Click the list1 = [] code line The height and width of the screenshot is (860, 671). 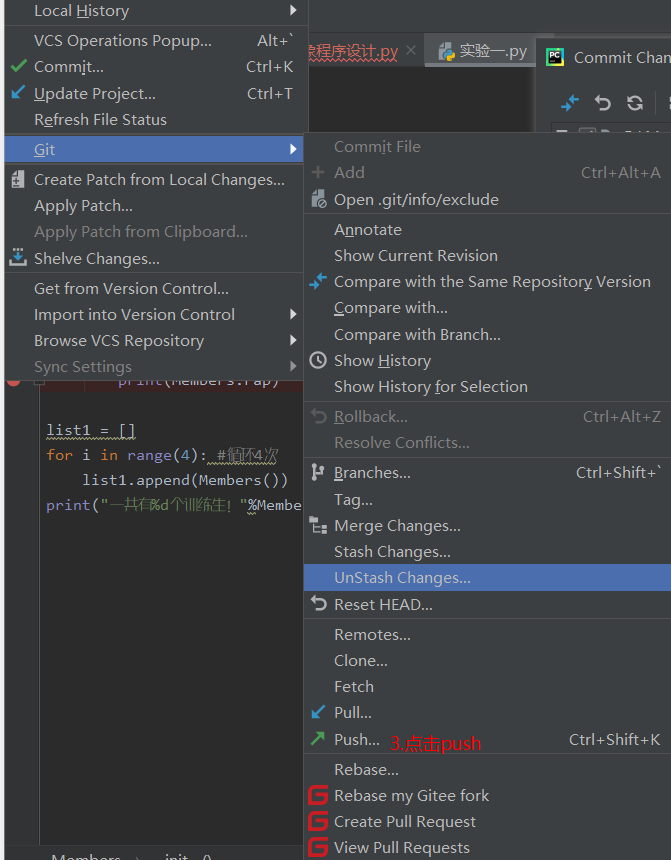[91, 431]
